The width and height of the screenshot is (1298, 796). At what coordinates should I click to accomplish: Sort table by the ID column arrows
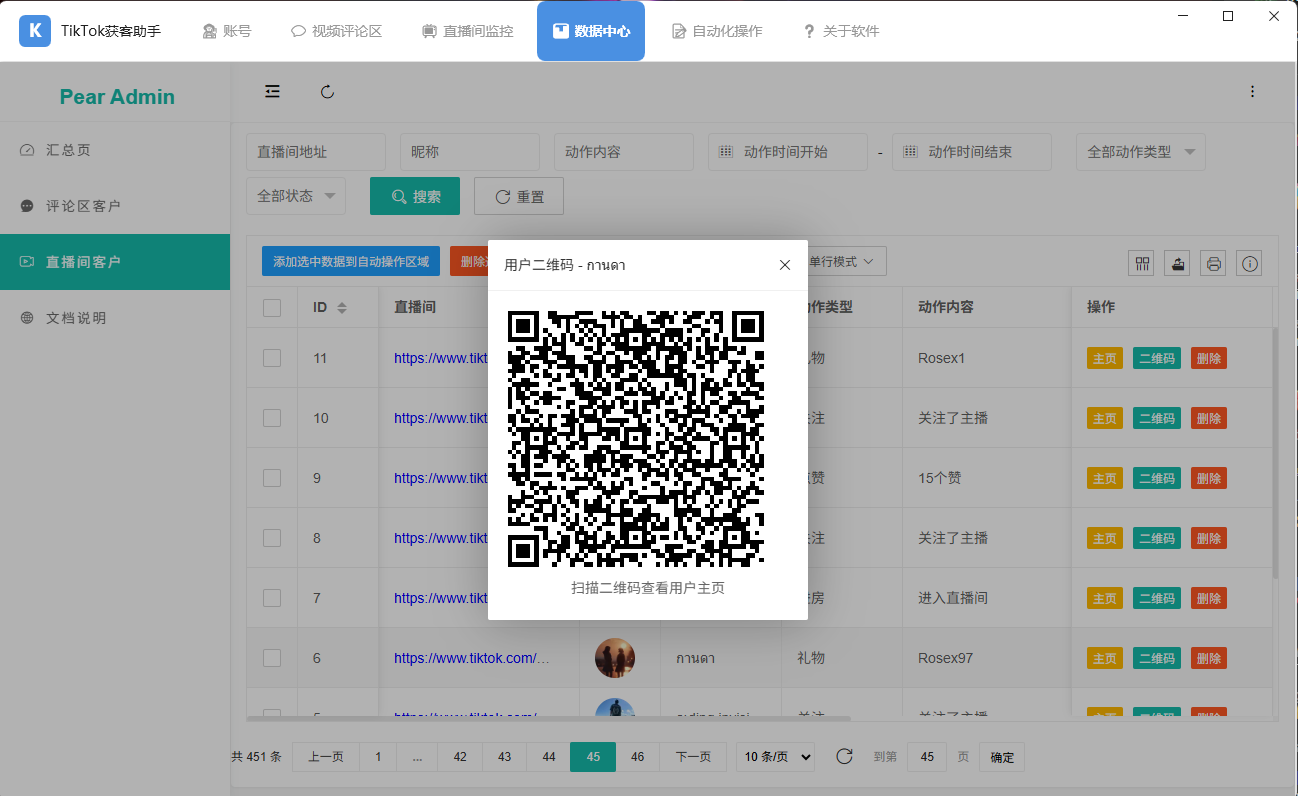(342, 308)
